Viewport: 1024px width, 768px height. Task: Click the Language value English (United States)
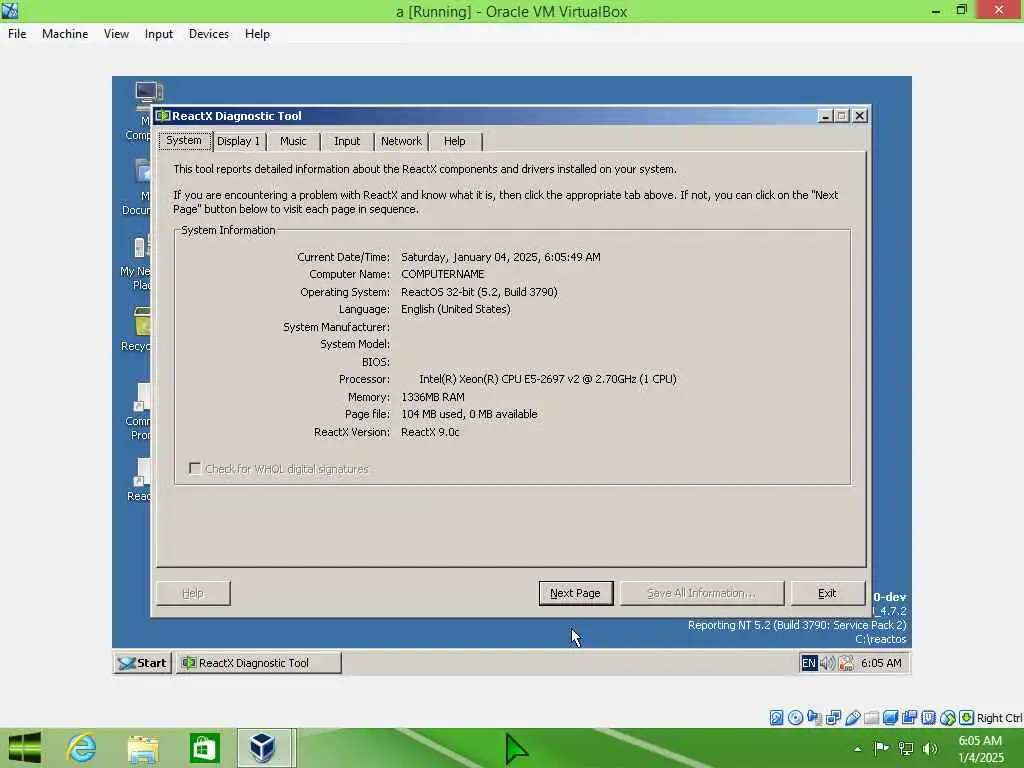456,309
